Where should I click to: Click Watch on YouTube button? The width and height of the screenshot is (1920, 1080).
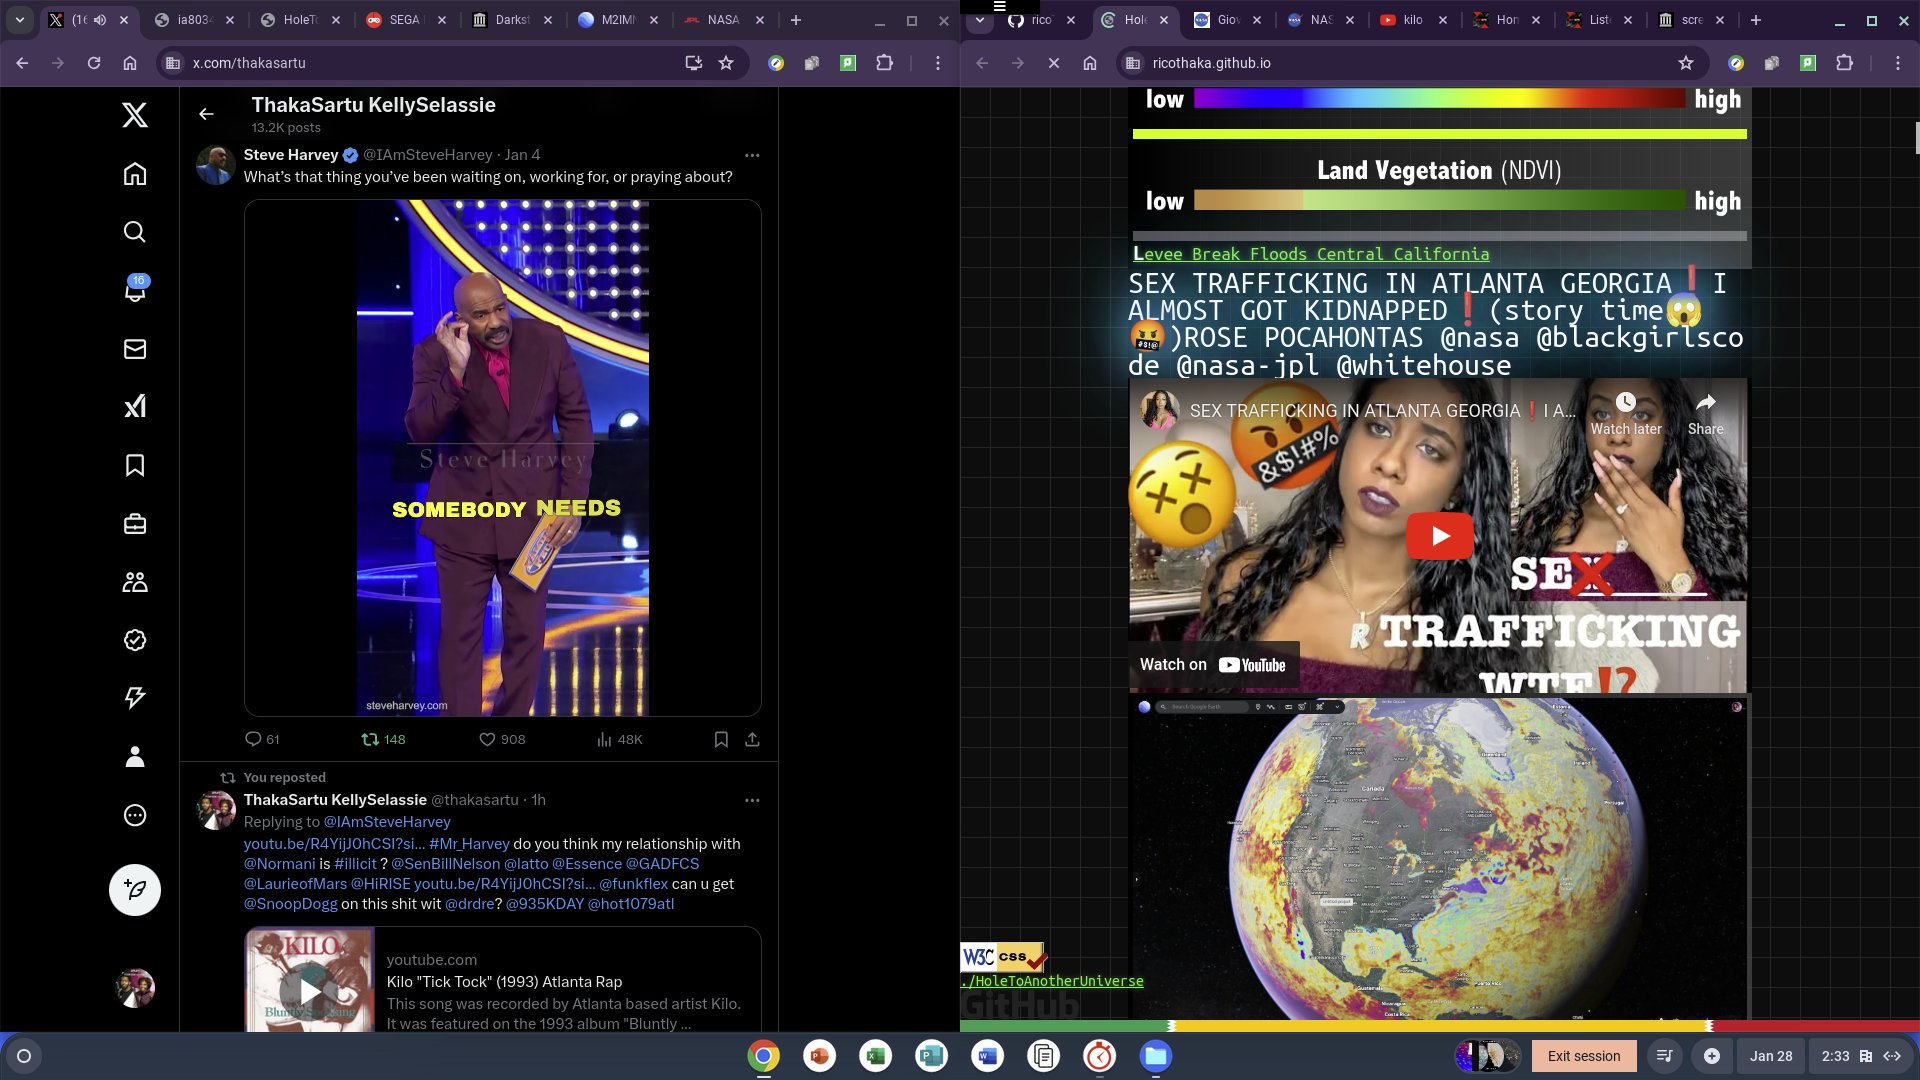tap(1213, 665)
